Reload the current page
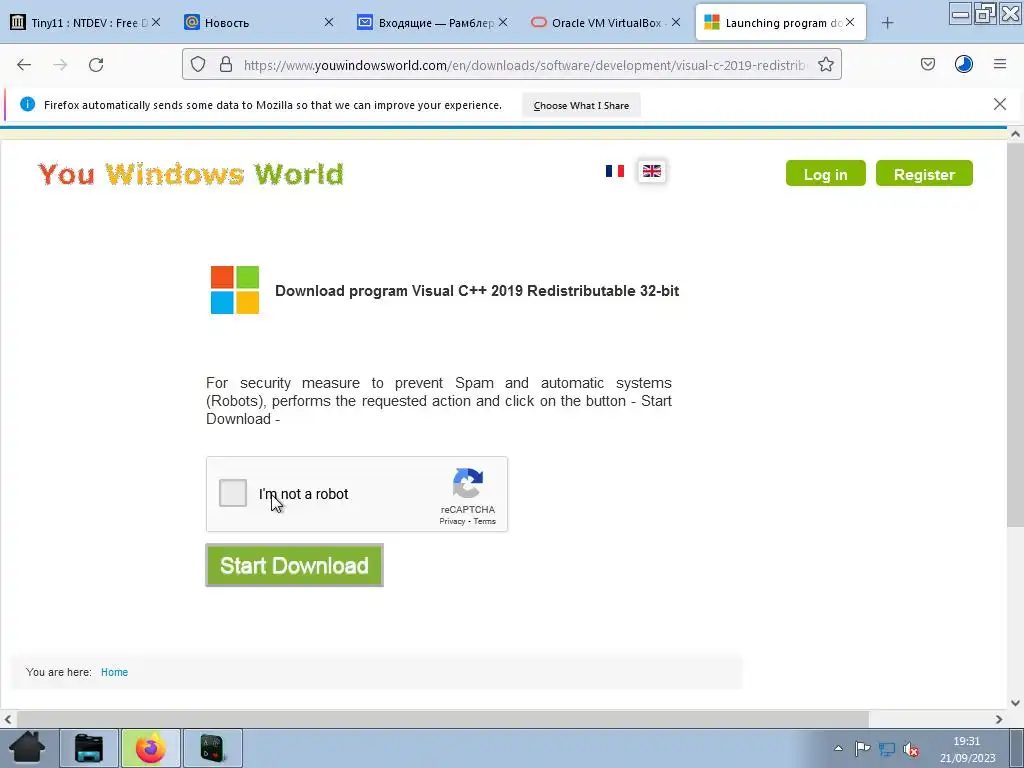This screenshot has height=768, width=1024. pos(96,65)
